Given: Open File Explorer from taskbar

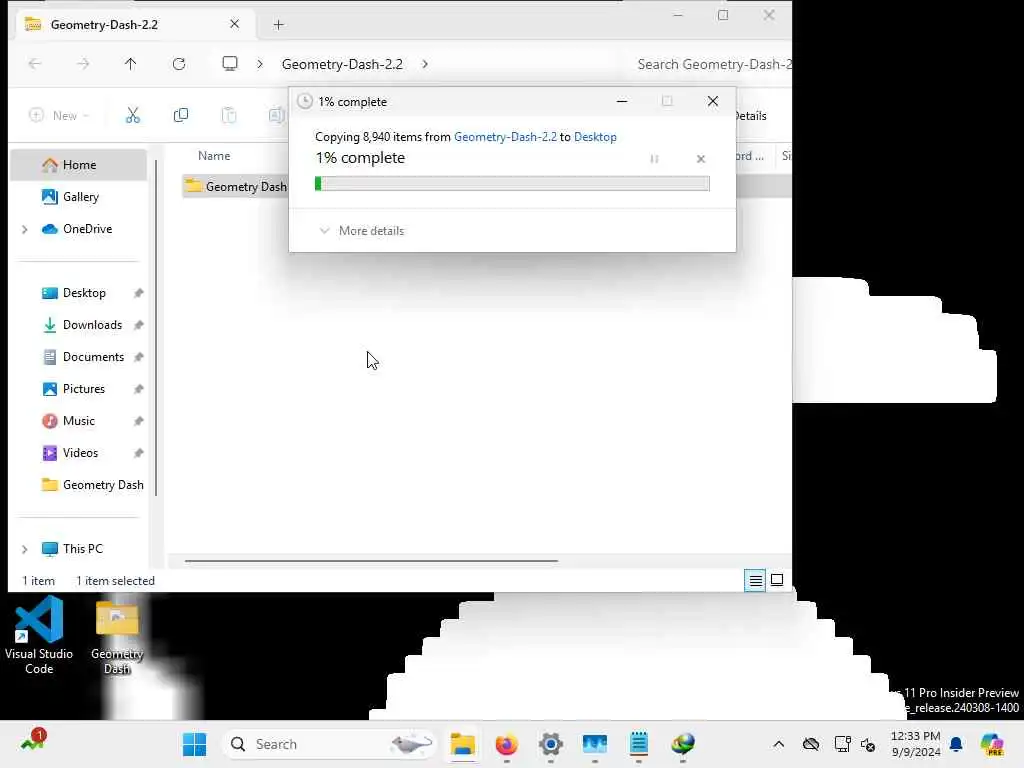Looking at the screenshot, I should 462,744.
